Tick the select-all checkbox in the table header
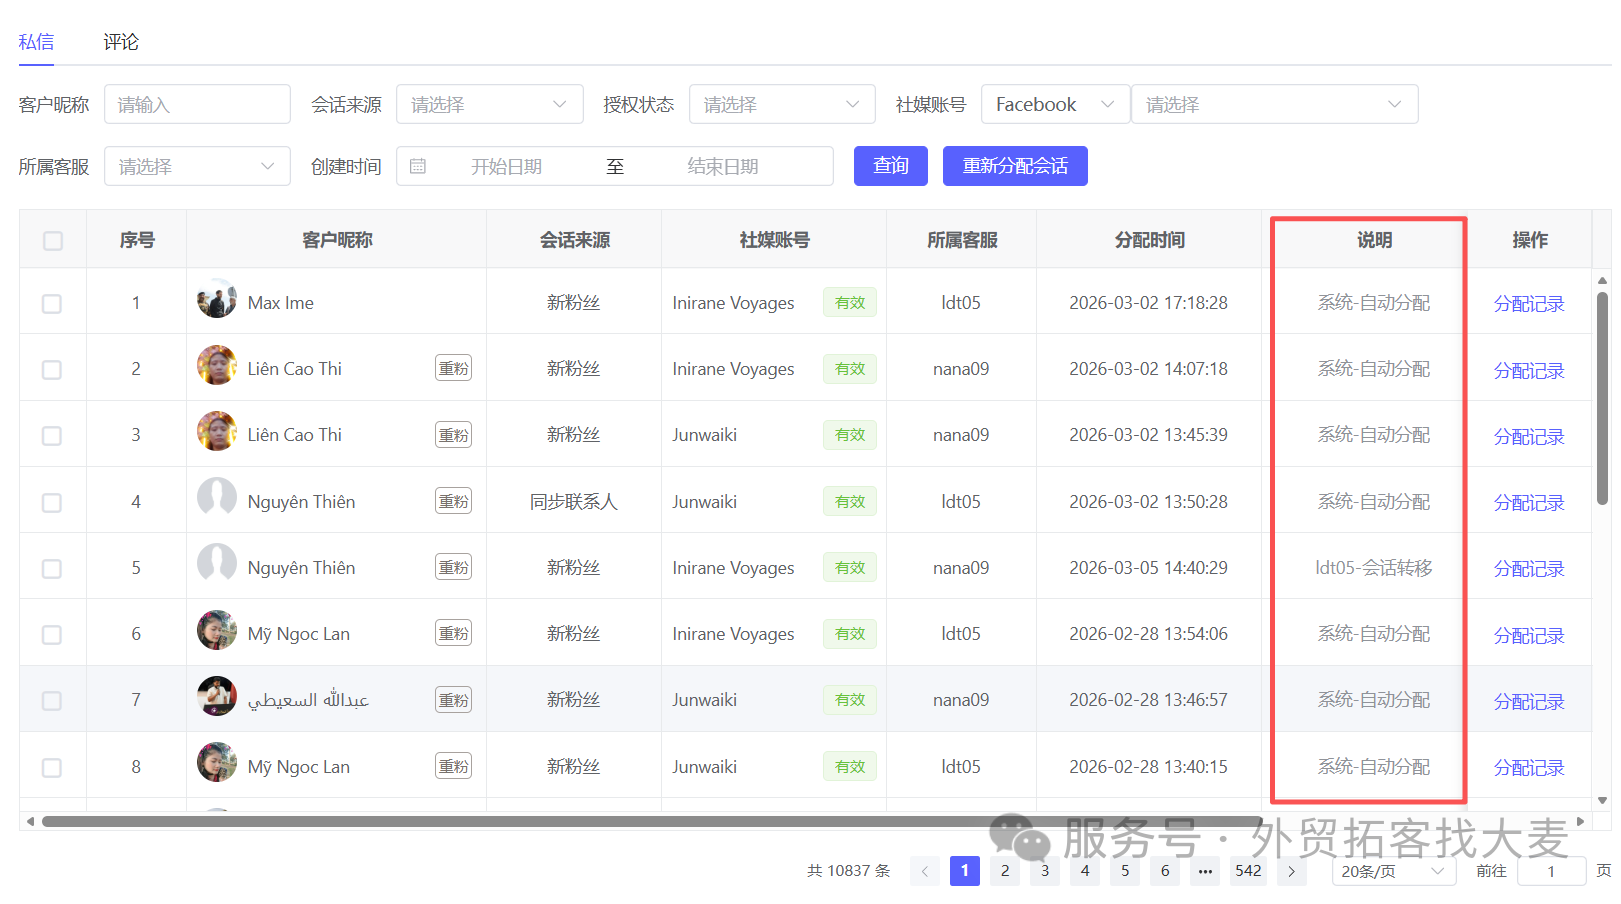Screen dimensions: 1621x904 (x=53, y=241)
